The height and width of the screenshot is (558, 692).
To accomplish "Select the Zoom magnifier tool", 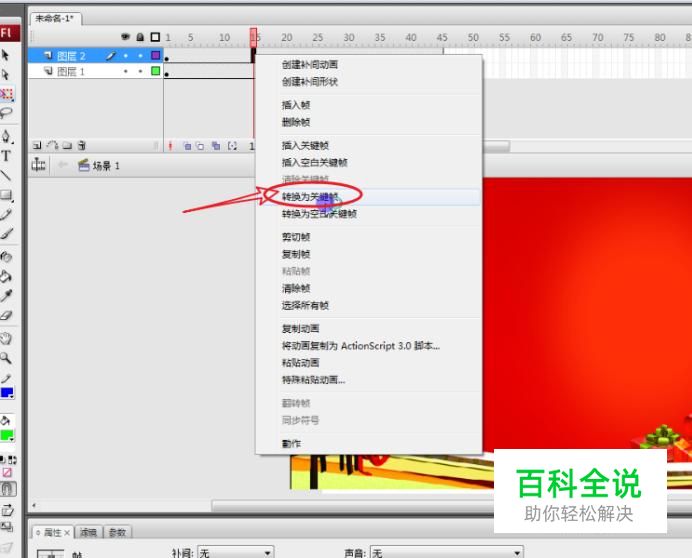I will [x=6, y=358].
